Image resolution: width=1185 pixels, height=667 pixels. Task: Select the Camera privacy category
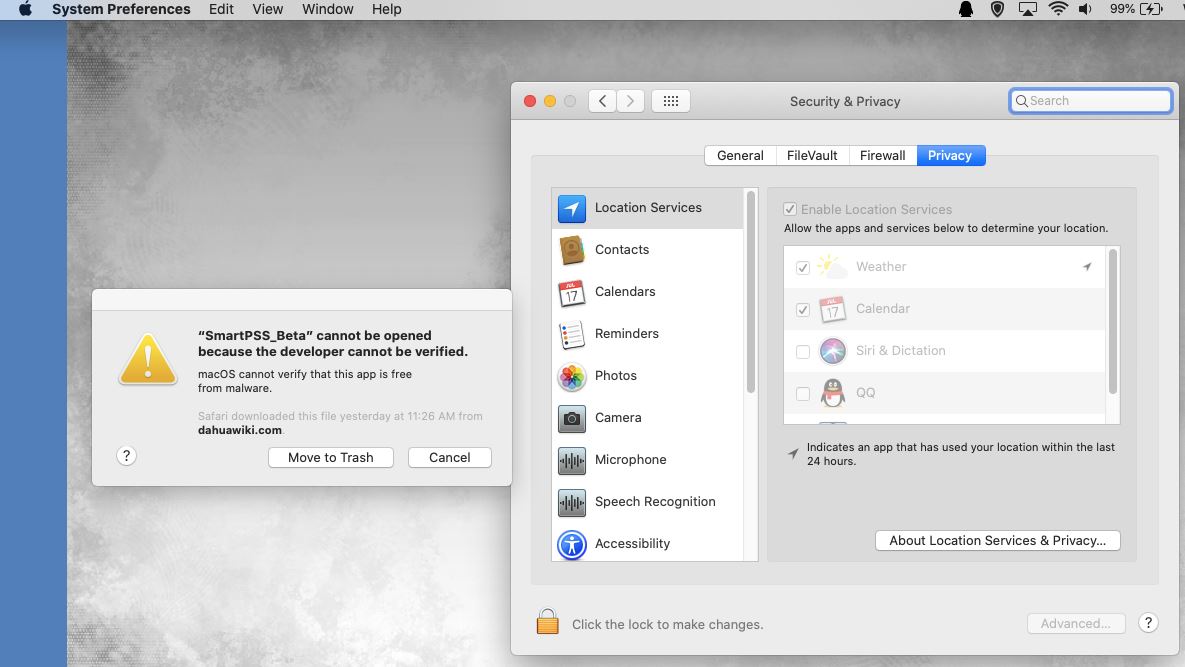point(617,418)
